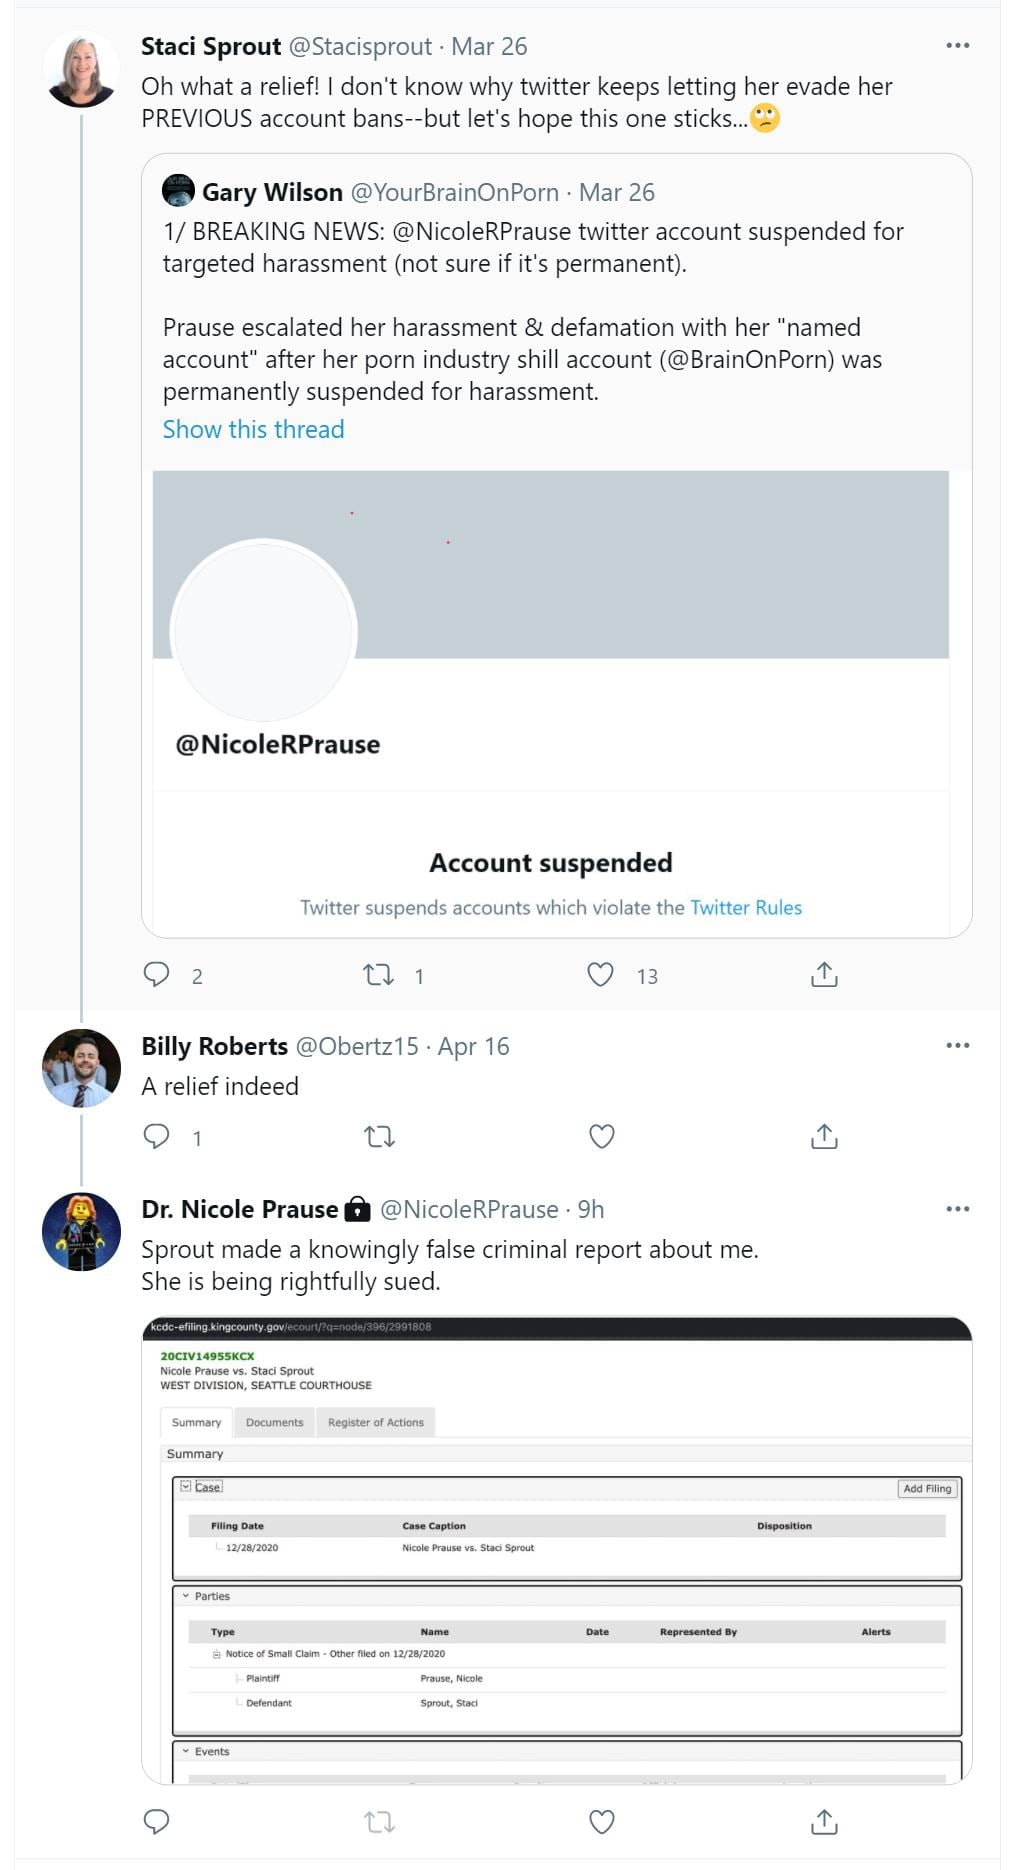
Task: Click "Show this thread" link
Action: coord(253,429)
